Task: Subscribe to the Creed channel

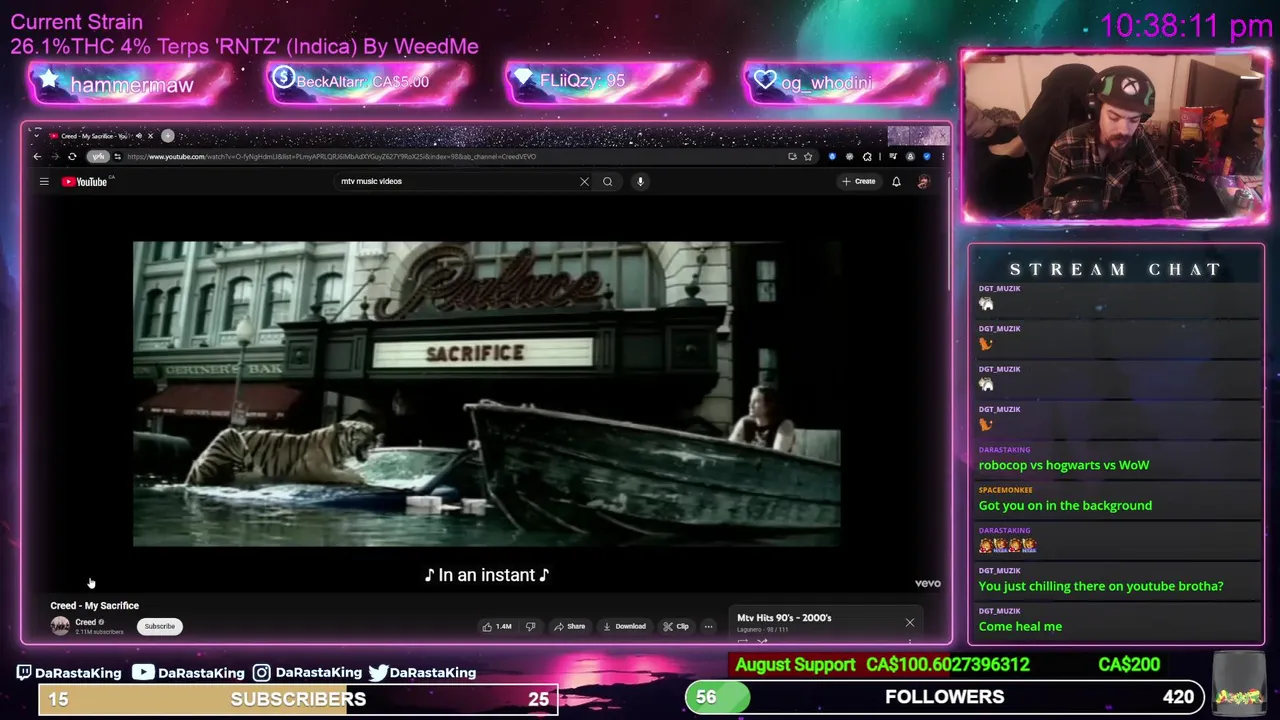Action: tap(159, 626)
